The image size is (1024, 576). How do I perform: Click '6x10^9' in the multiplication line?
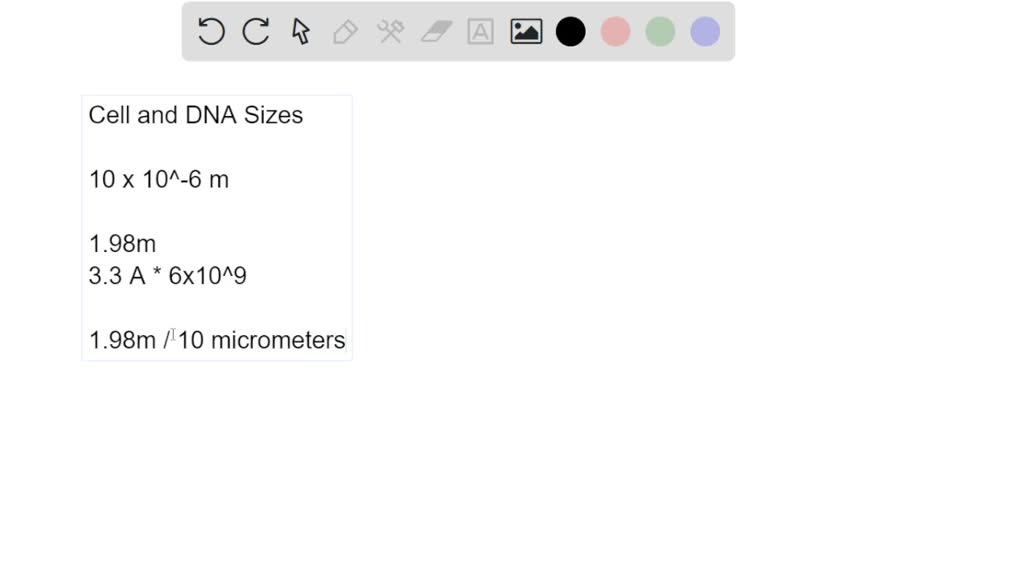207,276
